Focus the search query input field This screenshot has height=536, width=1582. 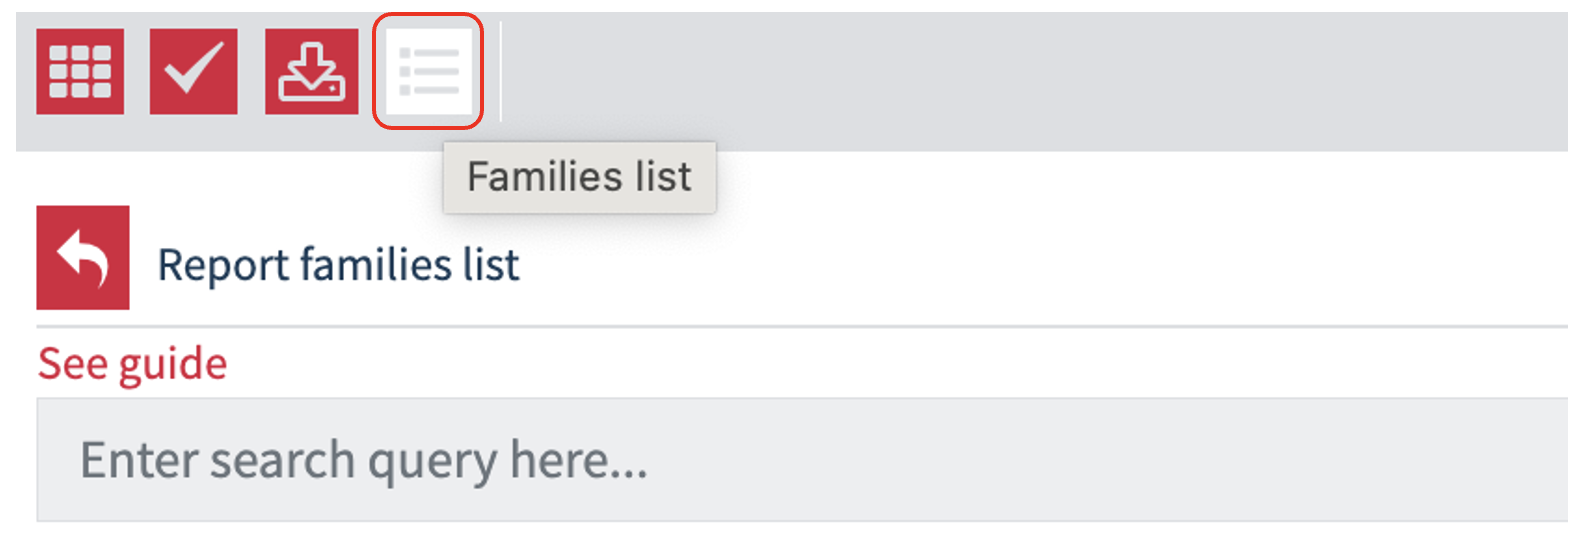[x=802, y=460]
